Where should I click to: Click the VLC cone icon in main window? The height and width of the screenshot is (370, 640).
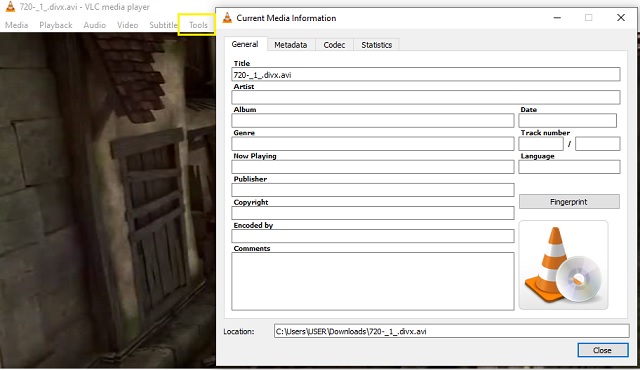(10, 7)
